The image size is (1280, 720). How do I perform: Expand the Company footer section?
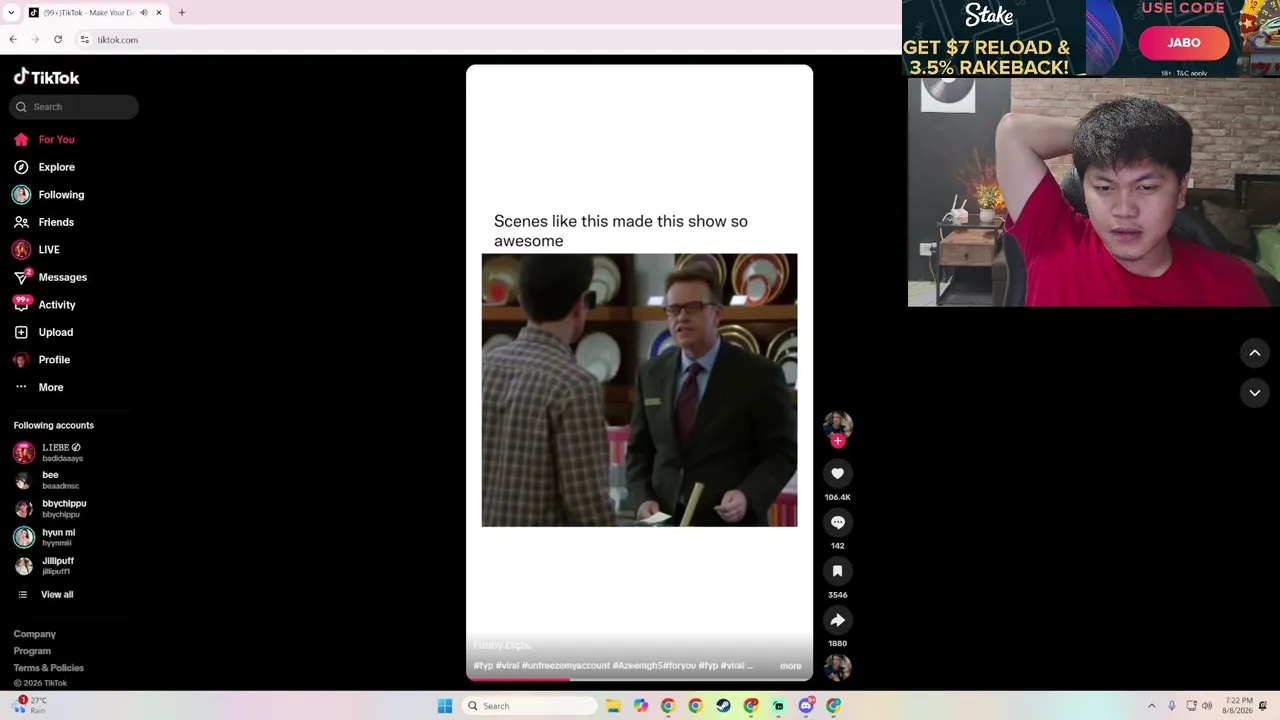tap(35, 634)
